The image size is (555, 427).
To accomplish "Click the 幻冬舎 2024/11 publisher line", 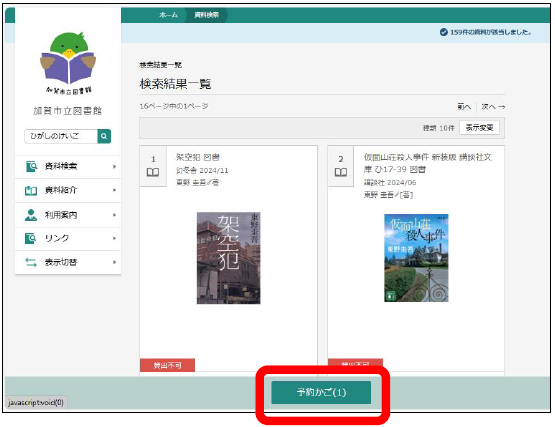I will pyautogui.click(x=202, y=171).
